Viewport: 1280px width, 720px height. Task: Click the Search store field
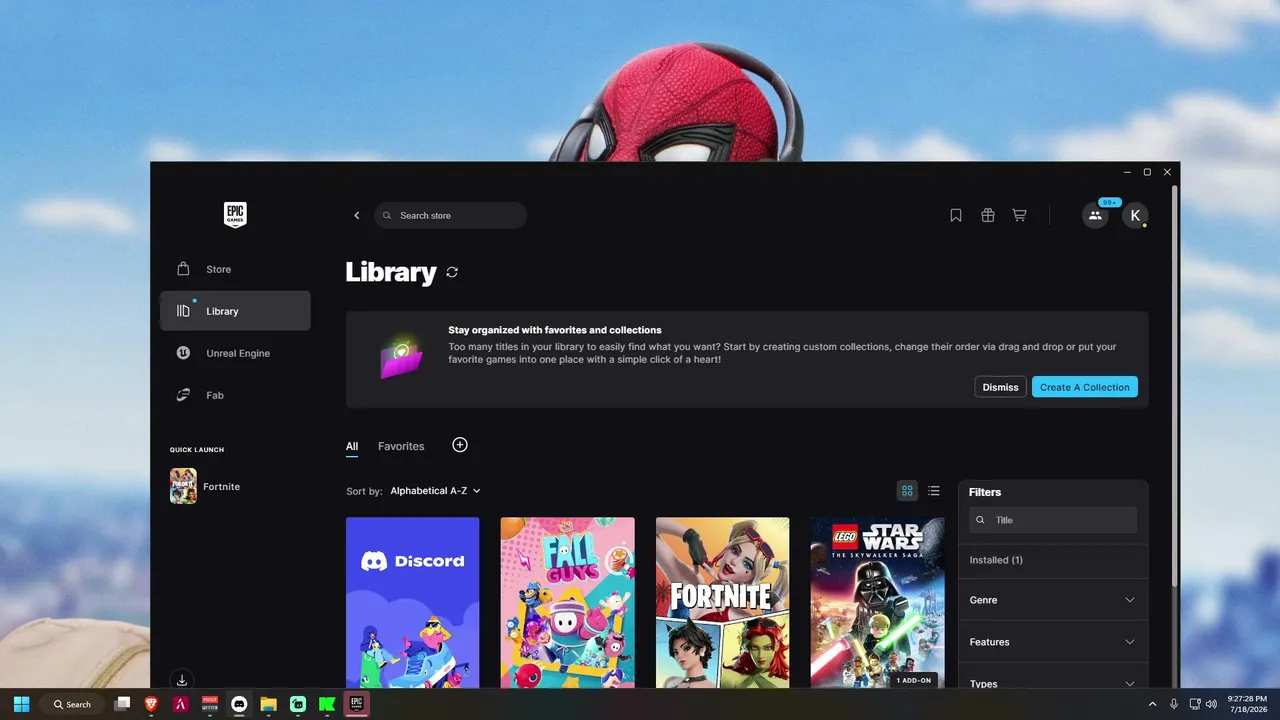pos(451,215)
